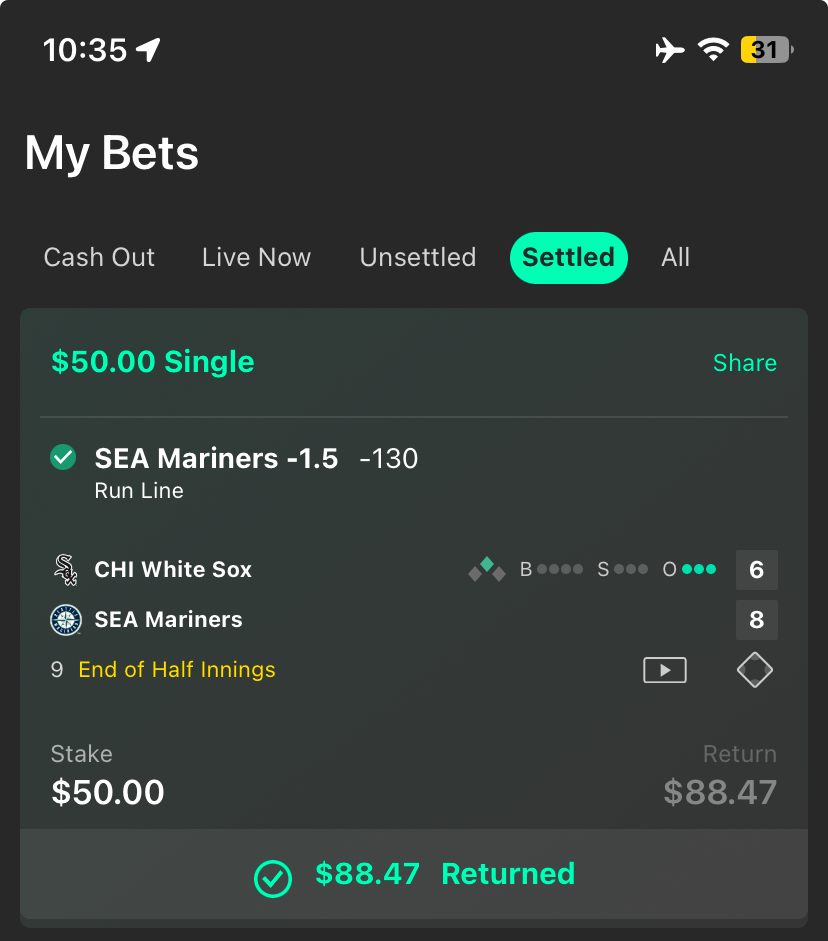Share this $50.00 Single bet
The width and height of the screenshot is (828, 941).
coord(745,362)
